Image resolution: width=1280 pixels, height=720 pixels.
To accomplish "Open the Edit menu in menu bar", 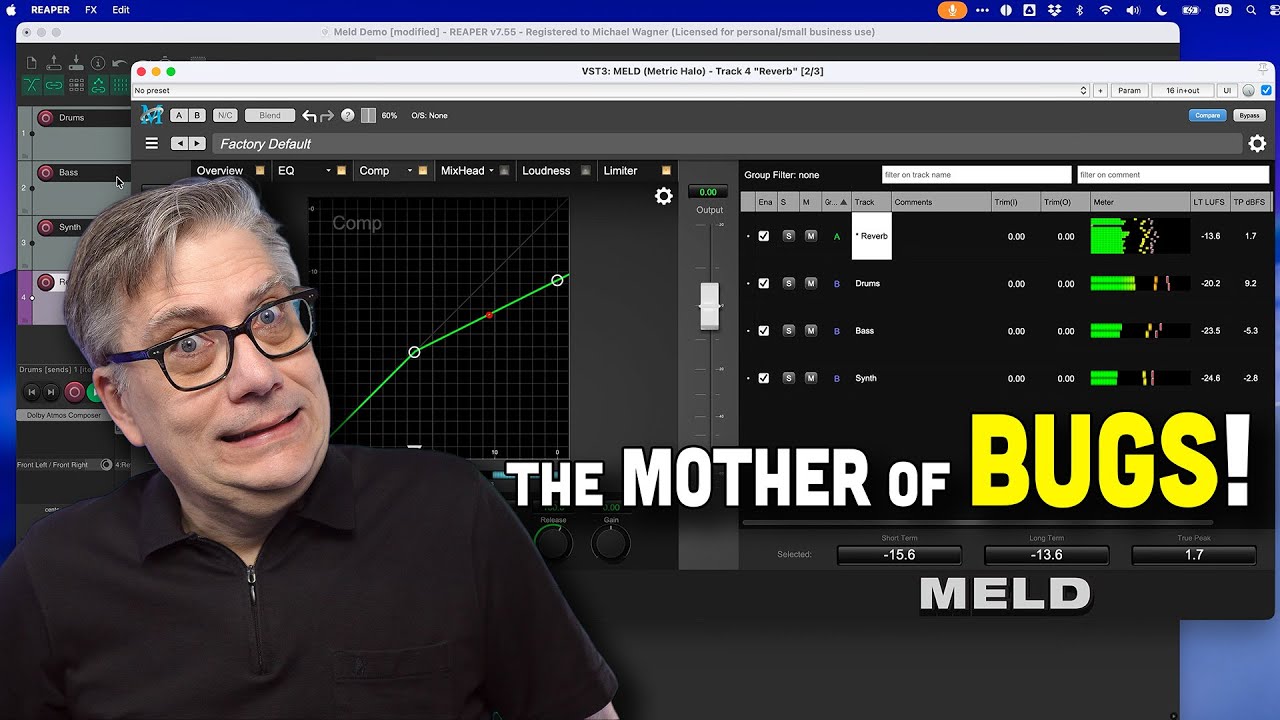I will 121,10.
